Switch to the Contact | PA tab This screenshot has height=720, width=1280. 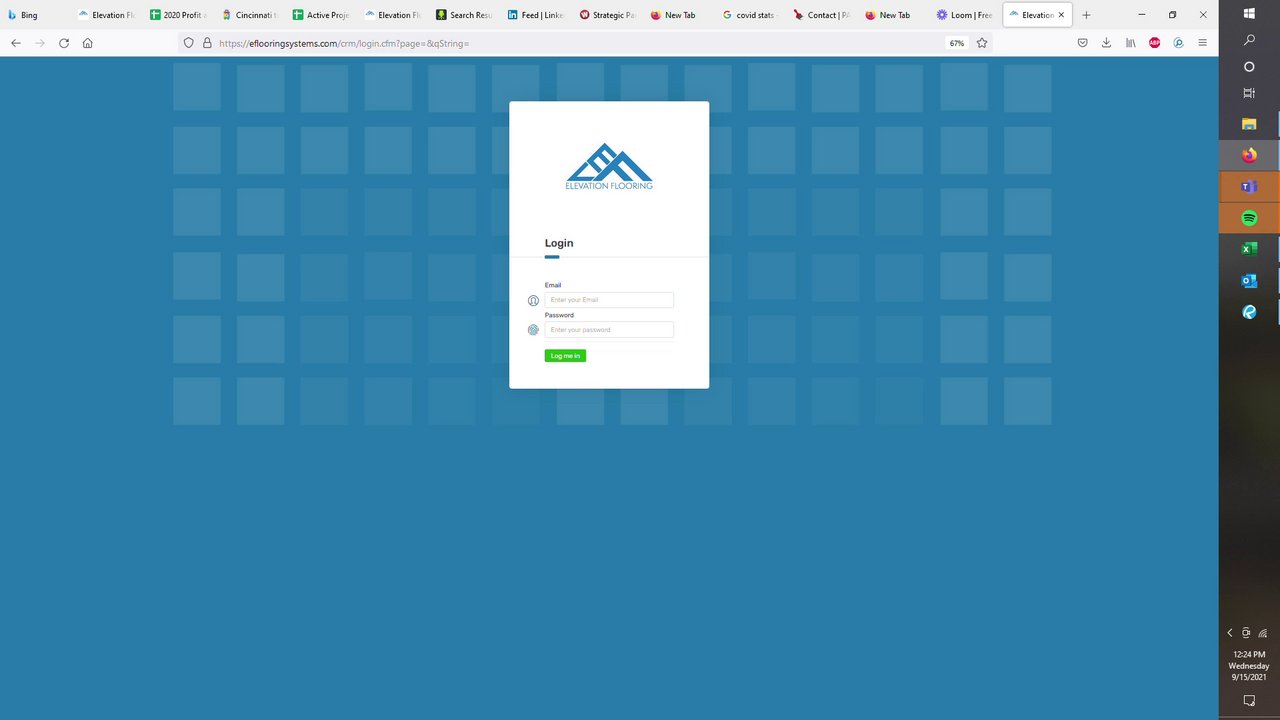tap(822, 15)
